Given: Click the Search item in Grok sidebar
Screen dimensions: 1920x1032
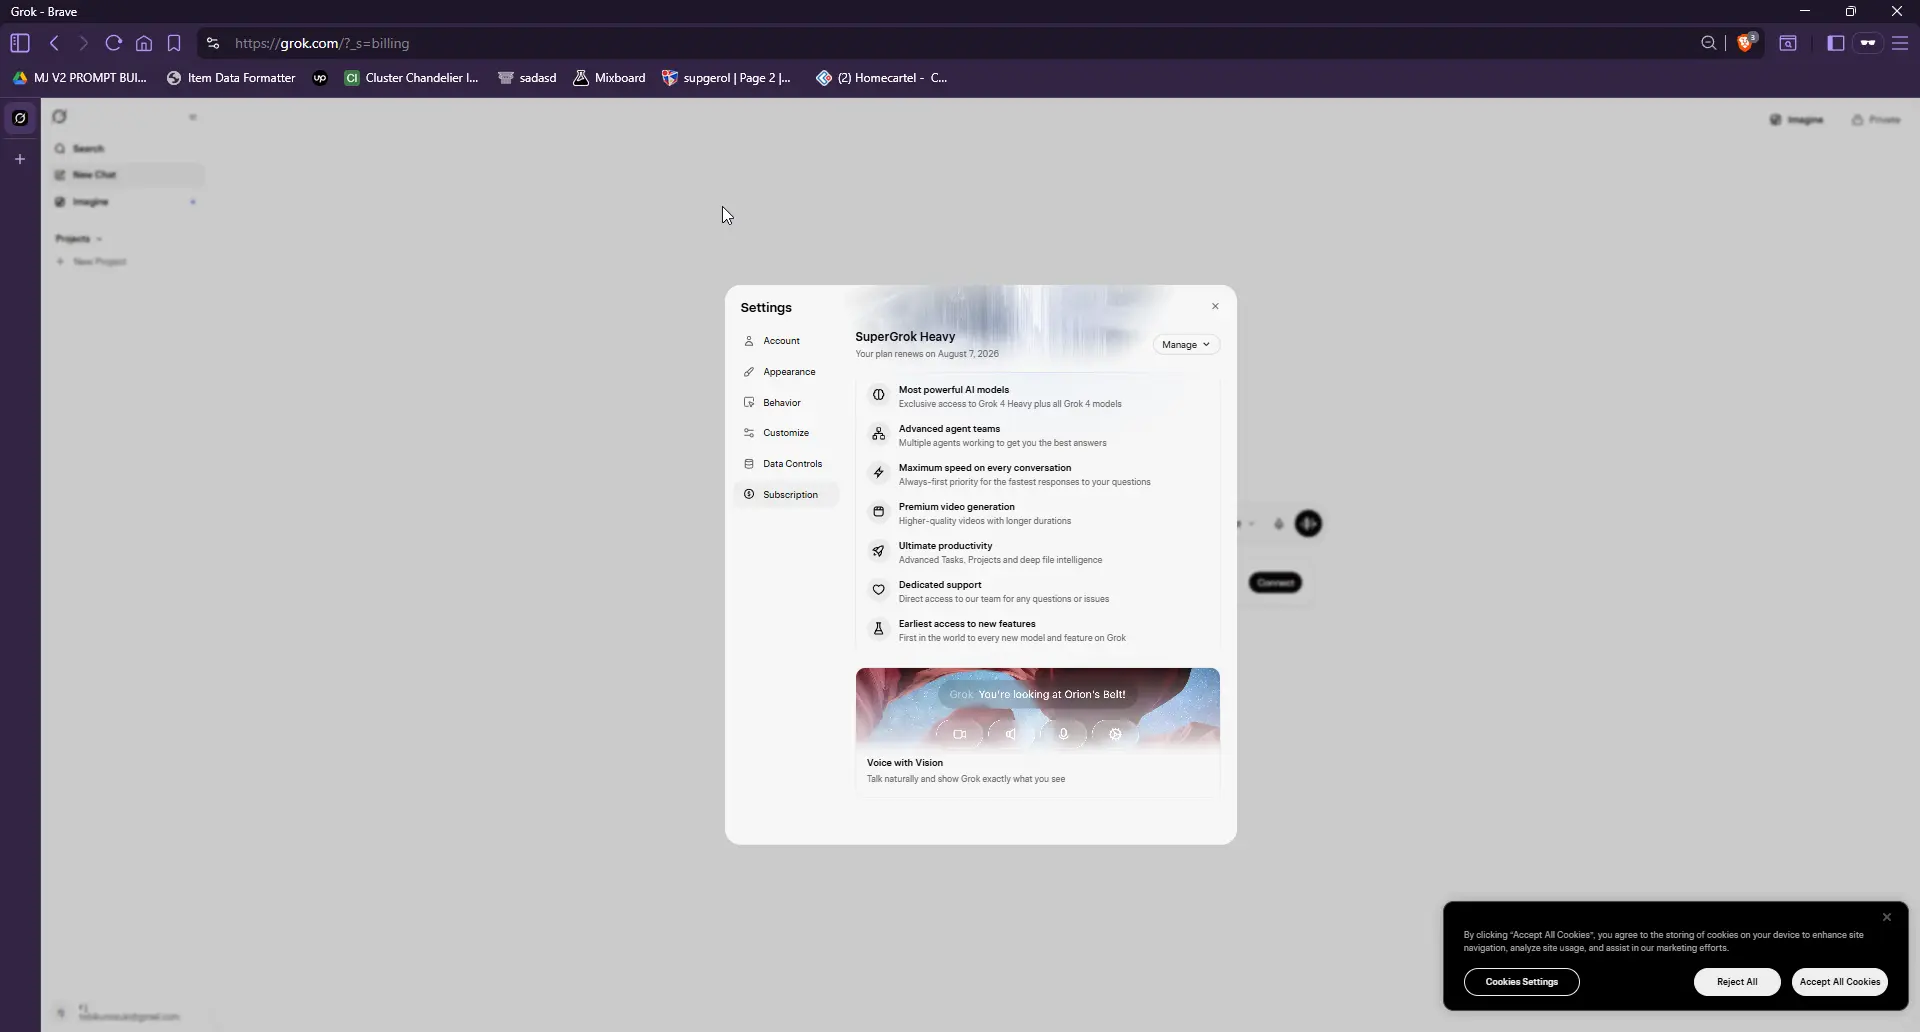Looking at the screenshot, I should 128,149.
